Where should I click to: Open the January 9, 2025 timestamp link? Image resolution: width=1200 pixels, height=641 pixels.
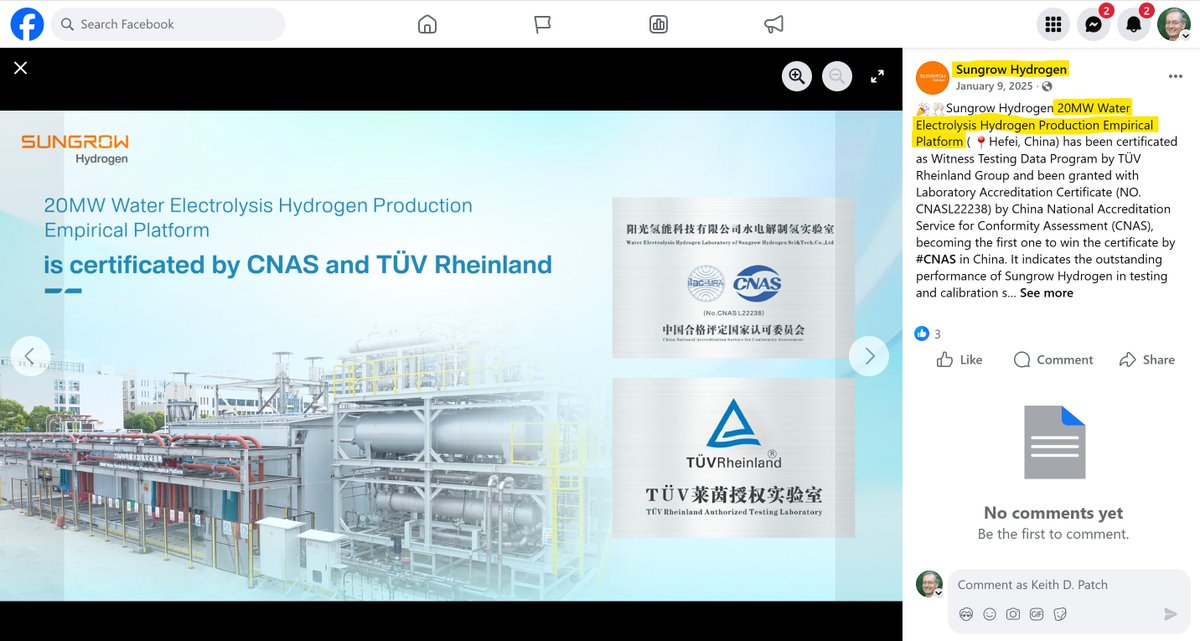994,87
